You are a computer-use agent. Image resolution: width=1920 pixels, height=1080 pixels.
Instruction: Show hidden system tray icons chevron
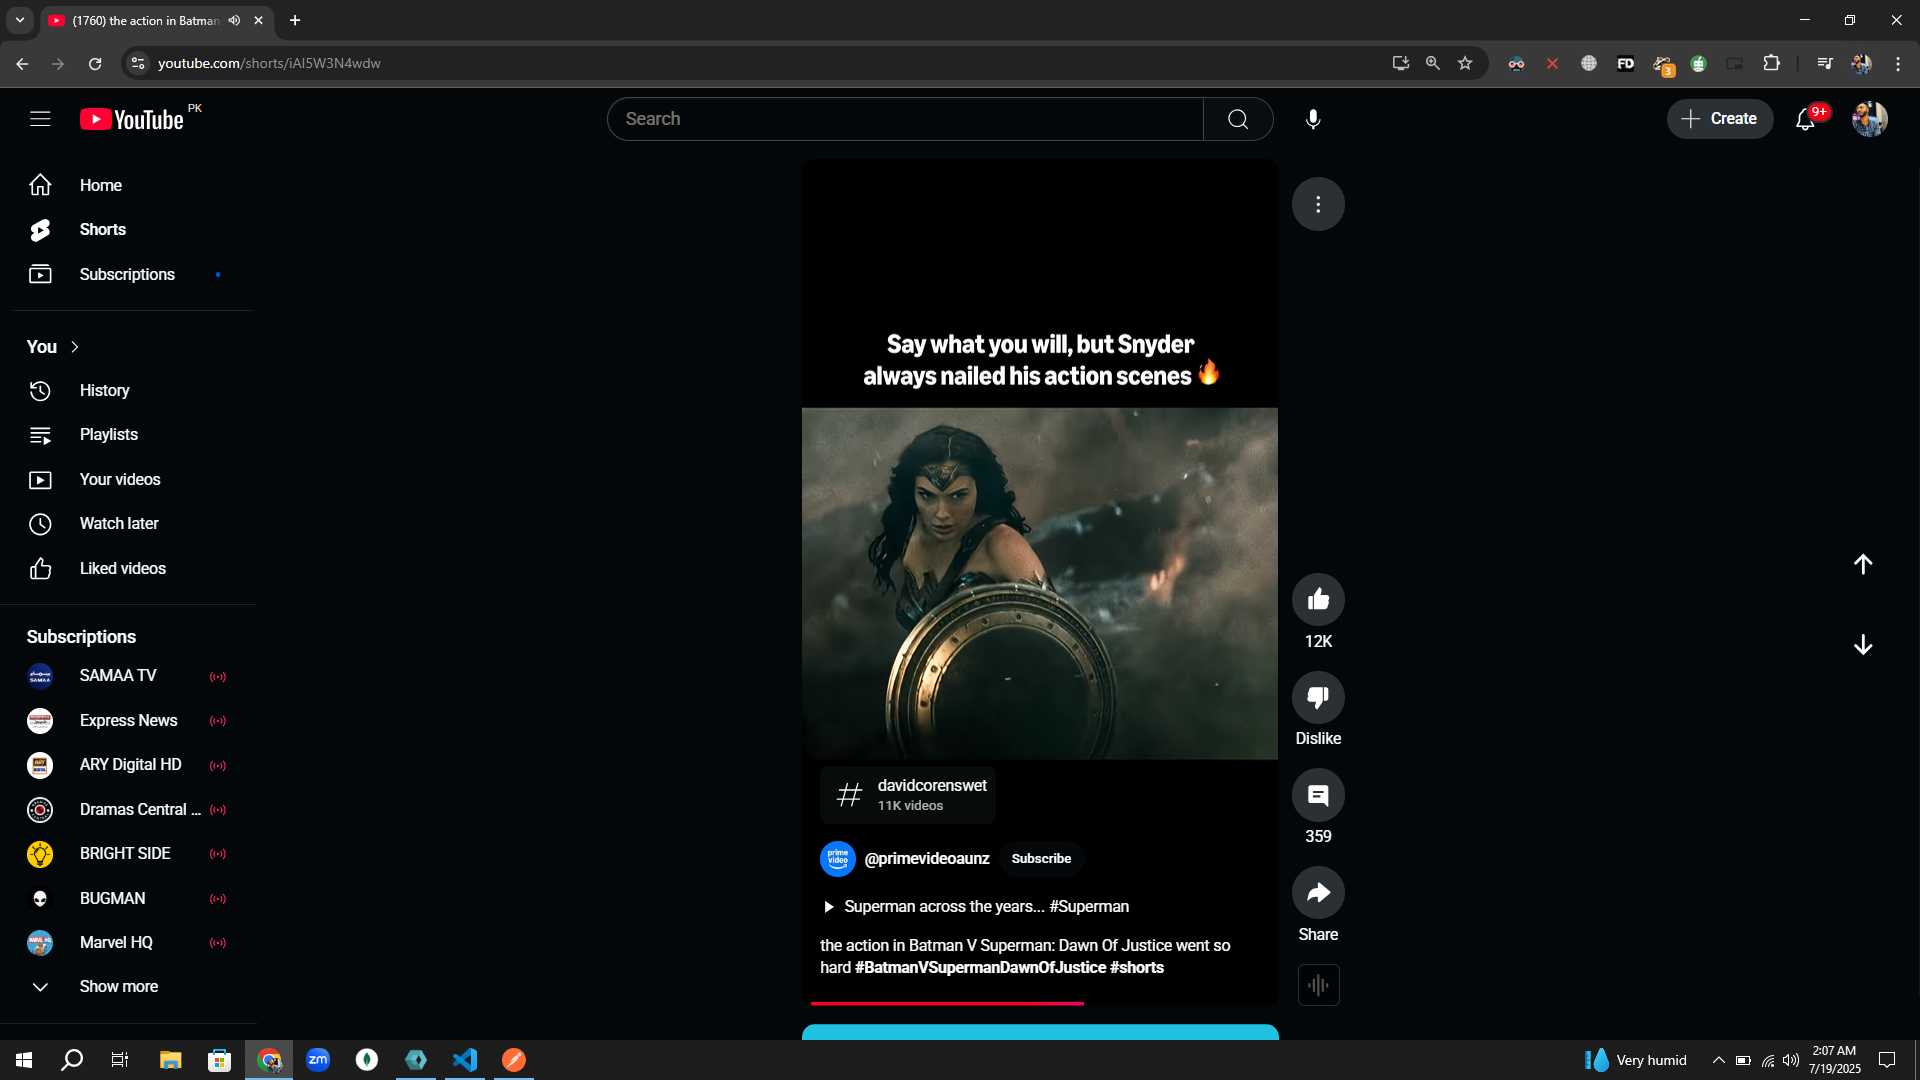tap(1718, 1060)
